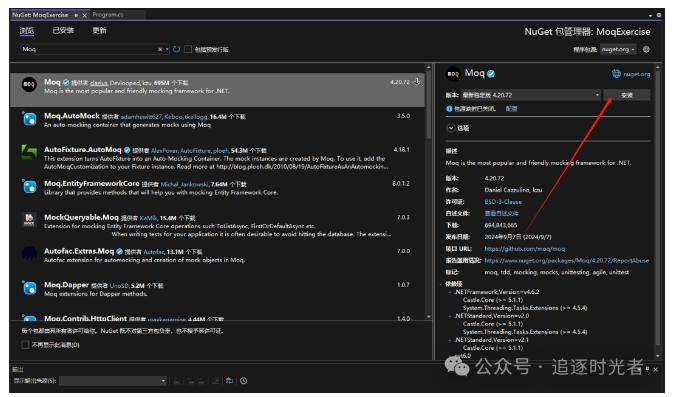Click the verified badge next to AutoFixture.AutoMoq
Screen dimensions: 678x397
tap(127, 150)
